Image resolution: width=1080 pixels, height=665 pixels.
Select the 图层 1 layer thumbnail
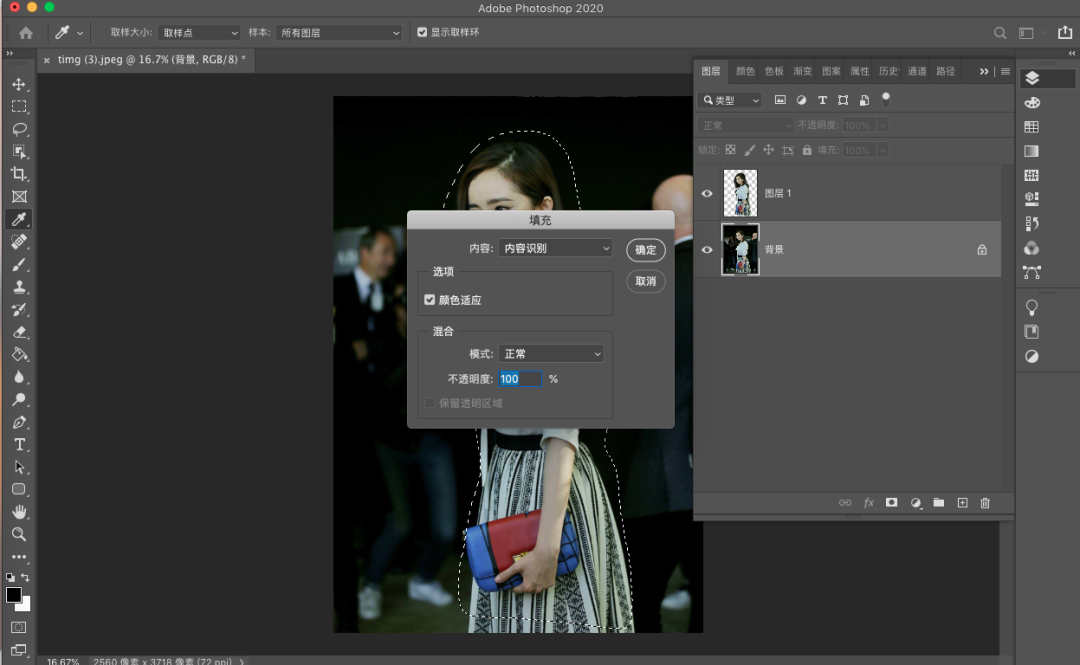pos(740,194)
